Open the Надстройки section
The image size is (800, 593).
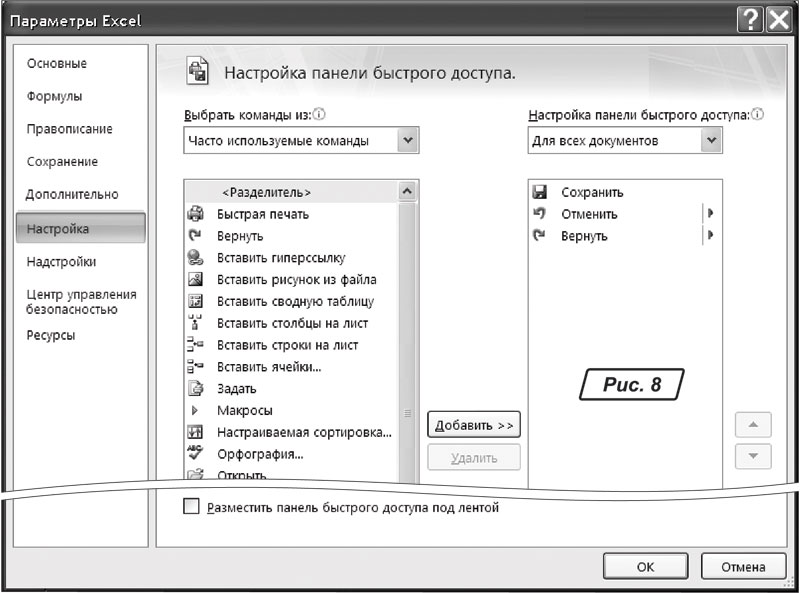click(61, 262)
